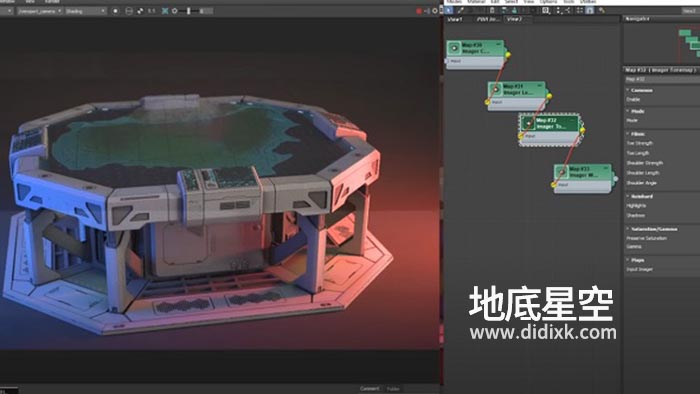
Task: Collapse the Map #39 node with its minus button
Action: pyautogui.click(x=498, y=44)
